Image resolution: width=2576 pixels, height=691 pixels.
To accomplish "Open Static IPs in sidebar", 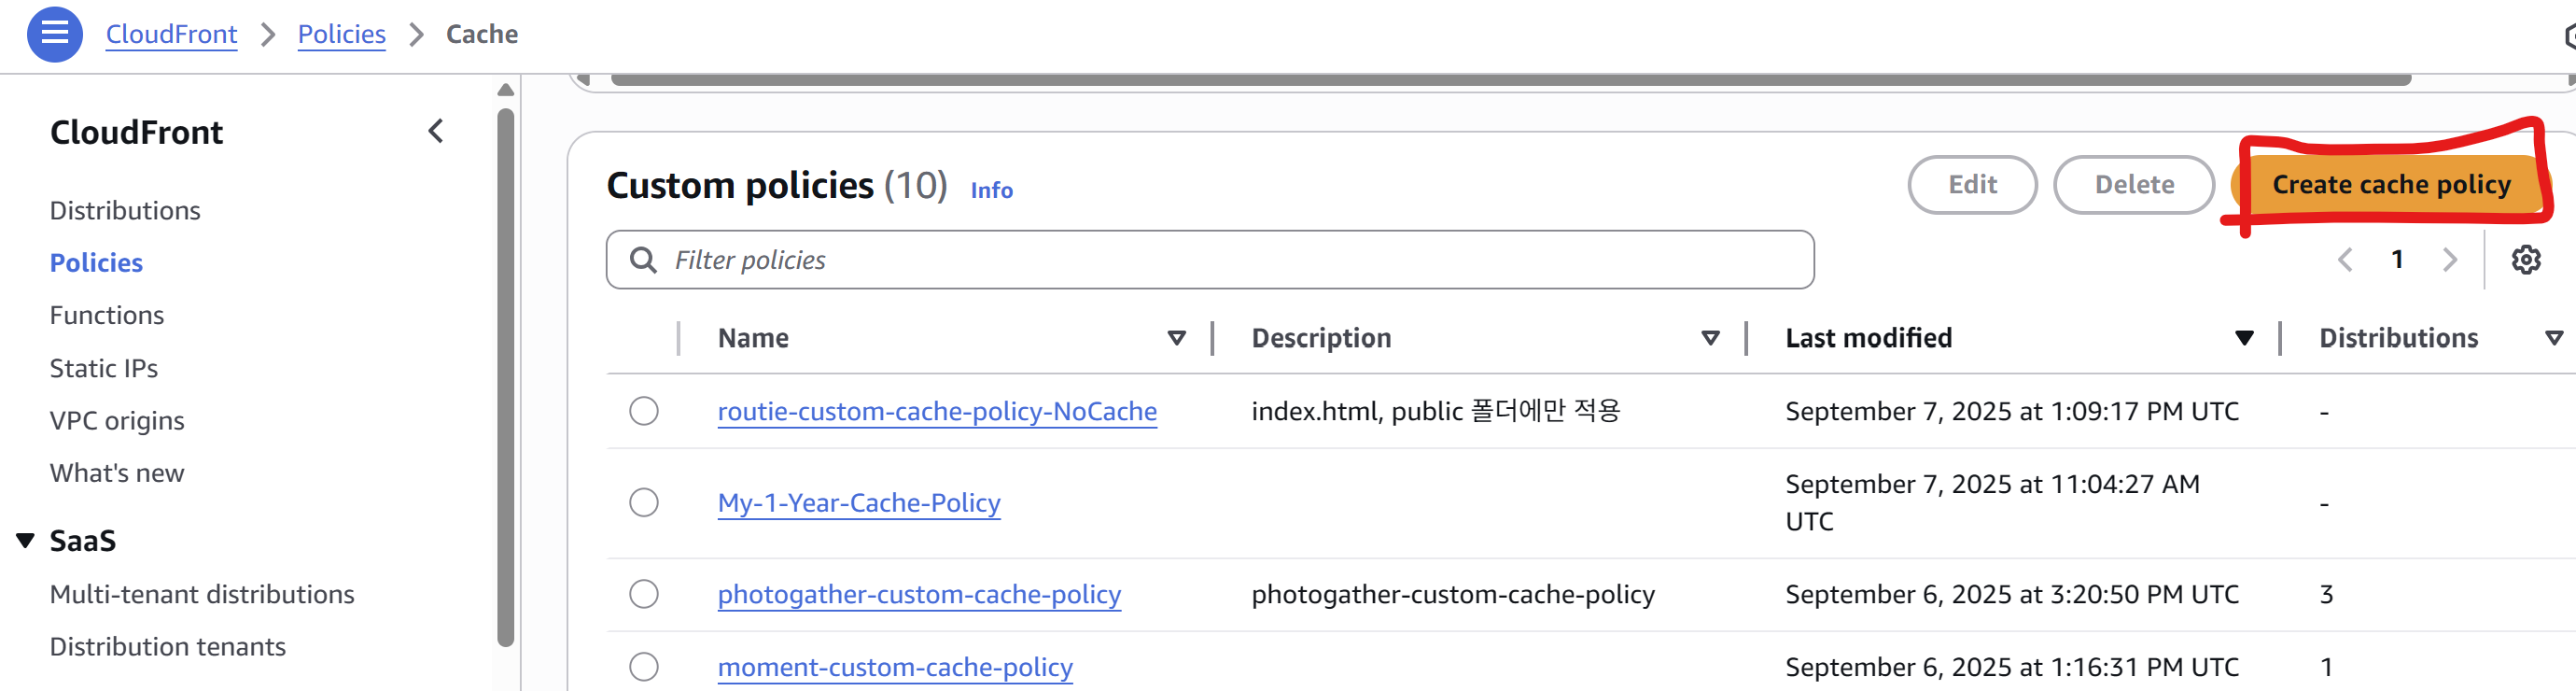I will [104, 368].
